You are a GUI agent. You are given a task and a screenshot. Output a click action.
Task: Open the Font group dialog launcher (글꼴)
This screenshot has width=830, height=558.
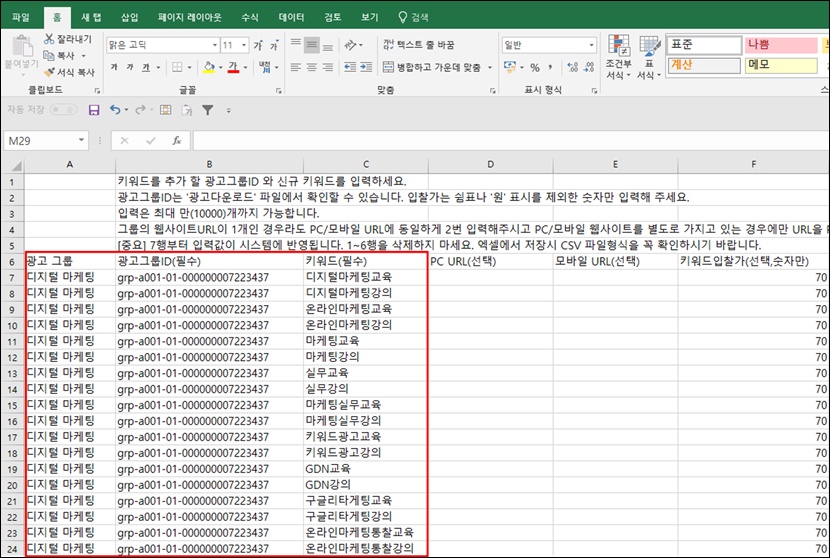tap(278, 91)
